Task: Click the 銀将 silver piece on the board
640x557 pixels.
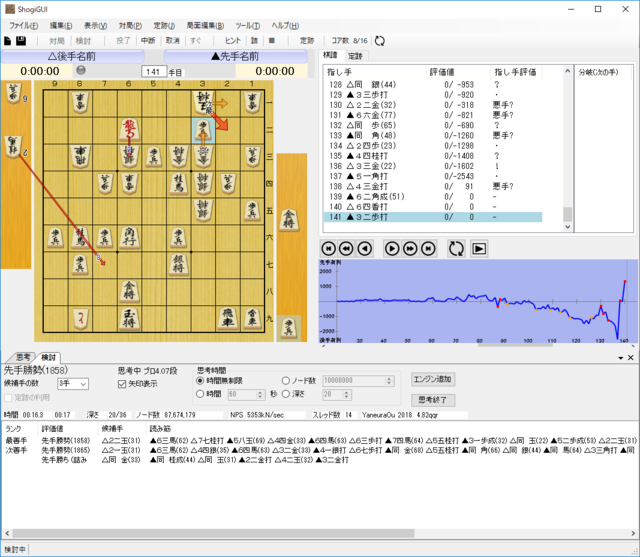Action: coord(178,264)
